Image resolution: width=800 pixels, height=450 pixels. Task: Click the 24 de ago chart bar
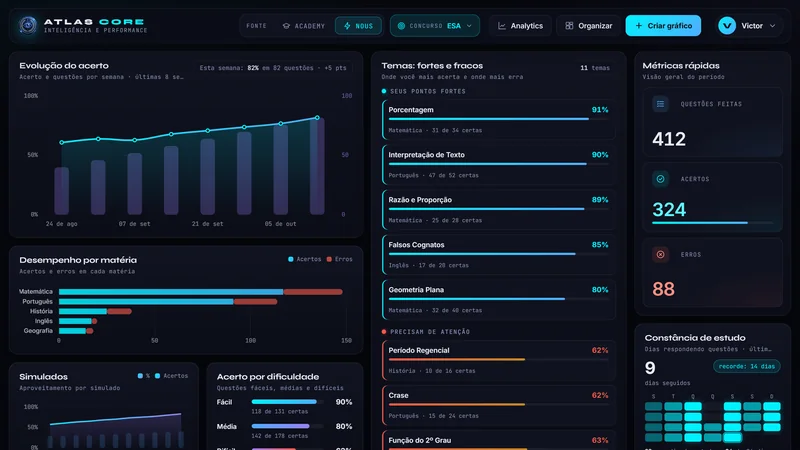[x=62, y=191]
